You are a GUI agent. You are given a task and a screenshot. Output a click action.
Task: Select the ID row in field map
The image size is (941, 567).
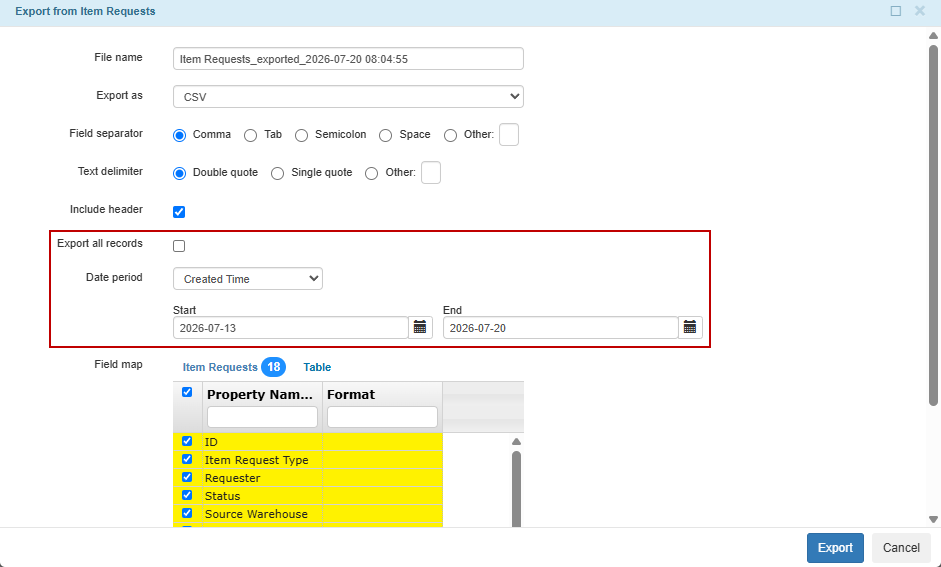pyautogui.click(x=308, y=442)
